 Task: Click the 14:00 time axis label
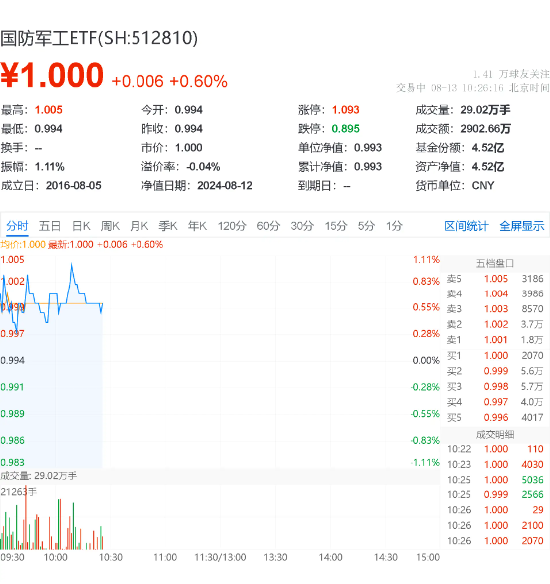pos(331,557)
